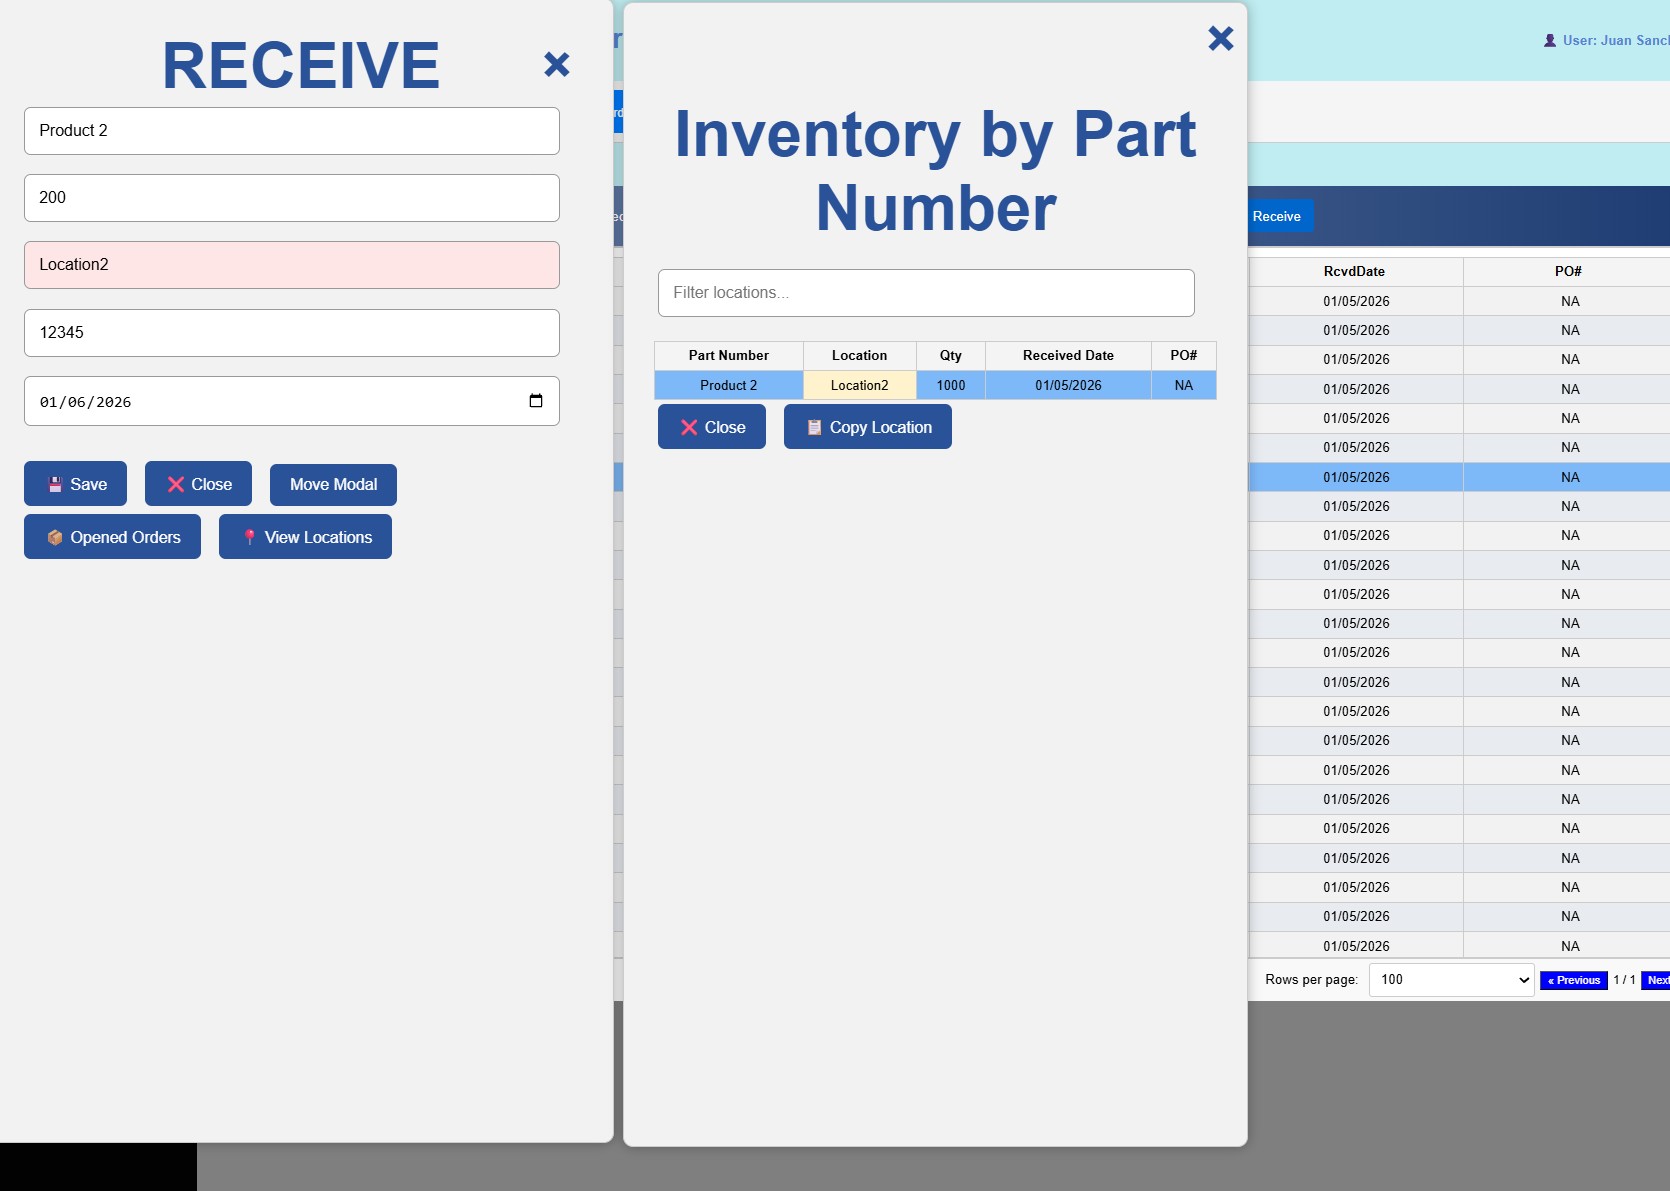Expand the Rows per page dropdown
This screenshot has width=1670, height=1191.
(1451, 980)
